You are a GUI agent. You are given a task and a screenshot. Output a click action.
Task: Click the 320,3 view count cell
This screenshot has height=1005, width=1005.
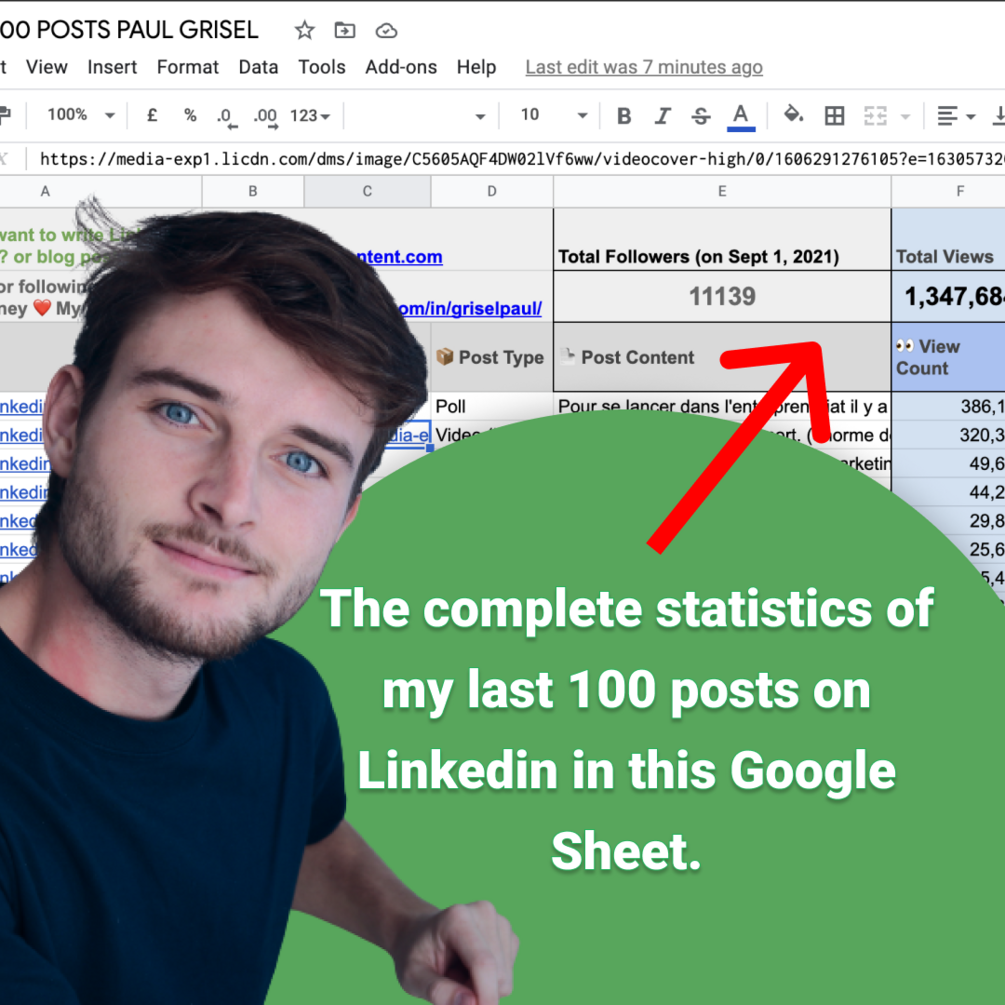[x=949, y=435]
